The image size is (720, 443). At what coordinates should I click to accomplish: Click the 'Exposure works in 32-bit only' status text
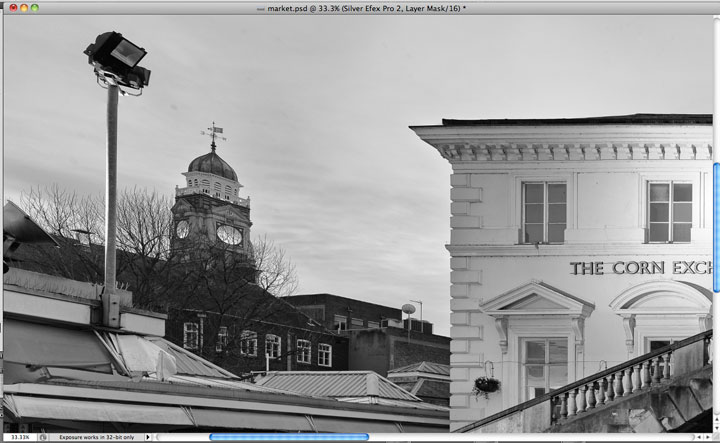click(x=96, y=437)
